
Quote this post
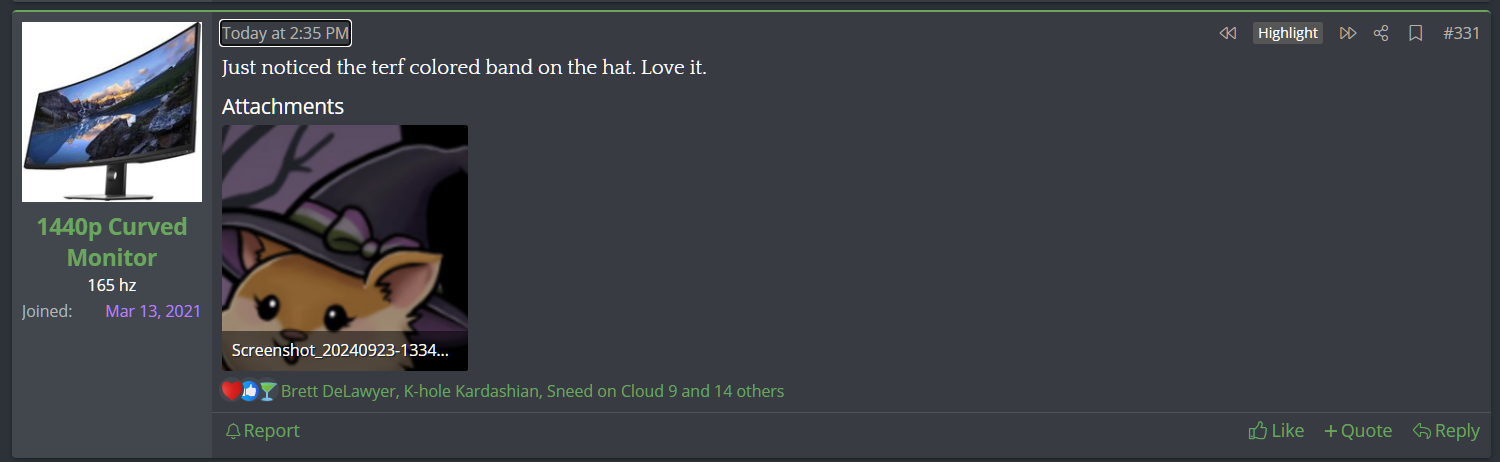tap(1358, 431)
